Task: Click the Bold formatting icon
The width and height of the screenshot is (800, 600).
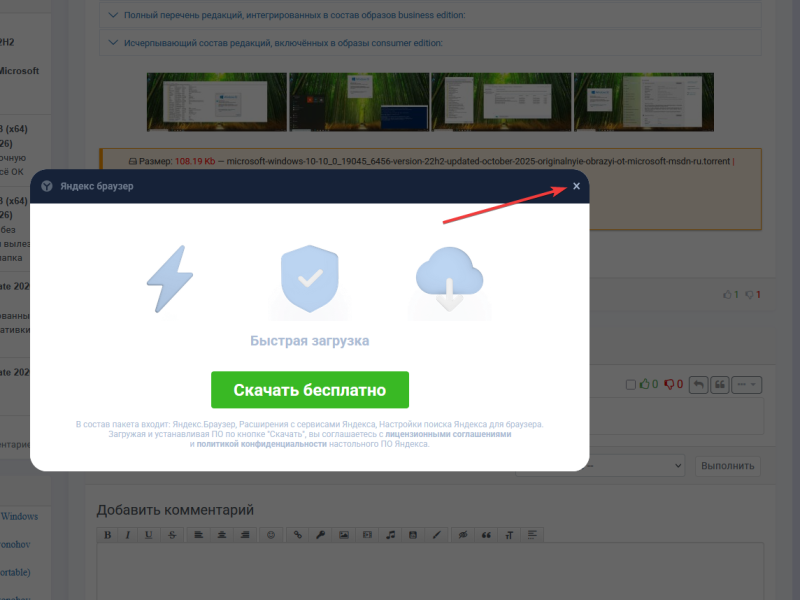Action: tap(108, 535)
